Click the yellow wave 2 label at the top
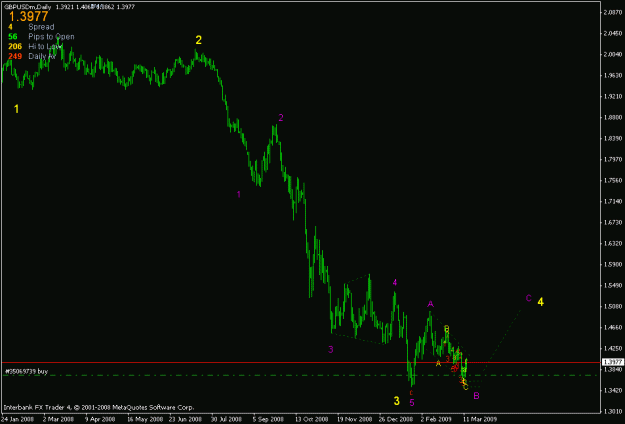Viewport: 625px width, 424px height. click(199, 40)
